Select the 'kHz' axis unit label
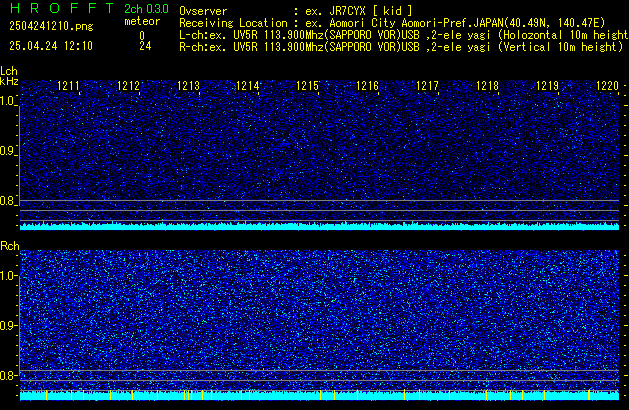 click(x=9, y=81)
